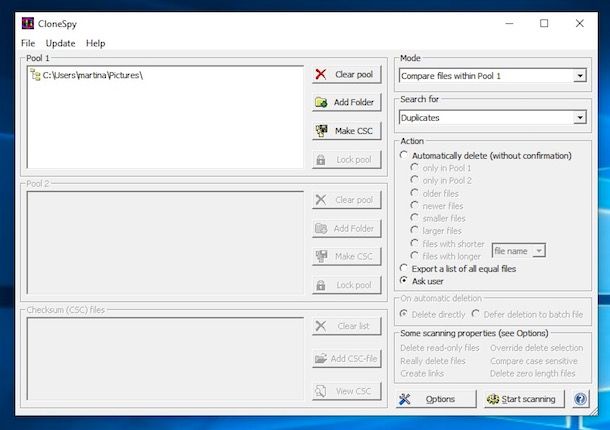Click the Checksum (CSC) files list box

coord(165,358)
